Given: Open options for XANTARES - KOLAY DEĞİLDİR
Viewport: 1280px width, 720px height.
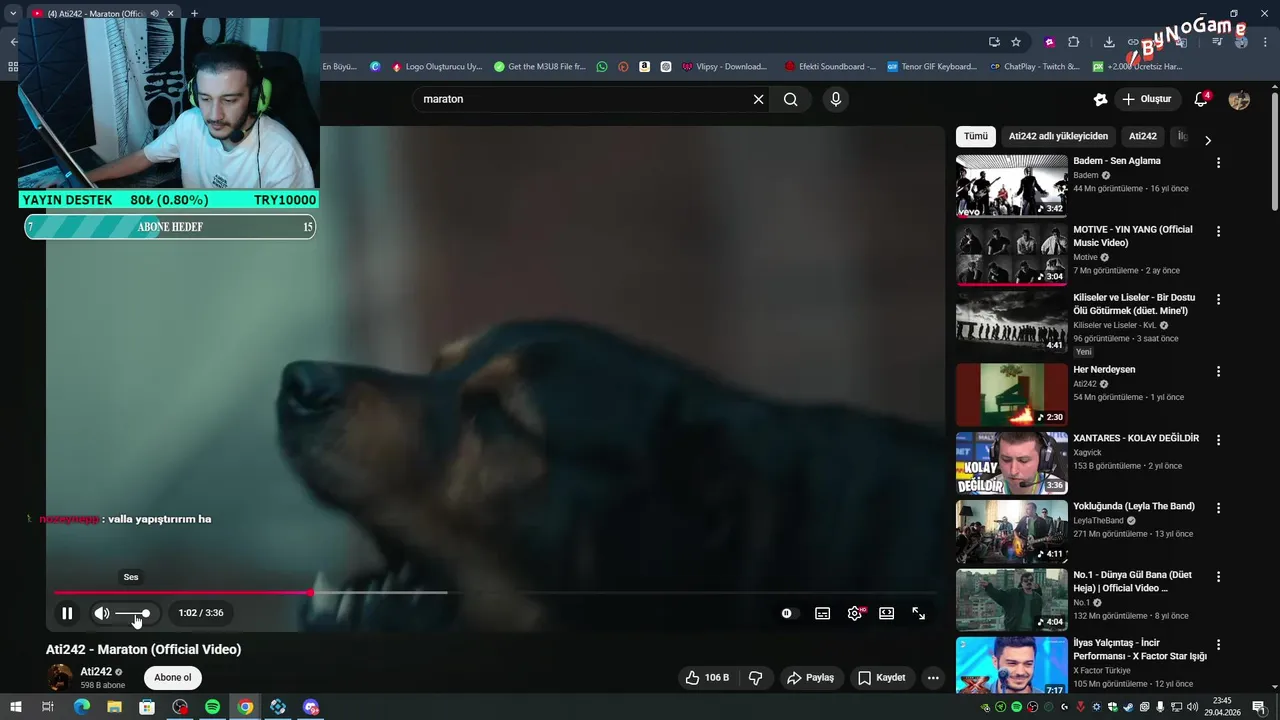Looking at the screenshot, I should tap(1218, 440).
